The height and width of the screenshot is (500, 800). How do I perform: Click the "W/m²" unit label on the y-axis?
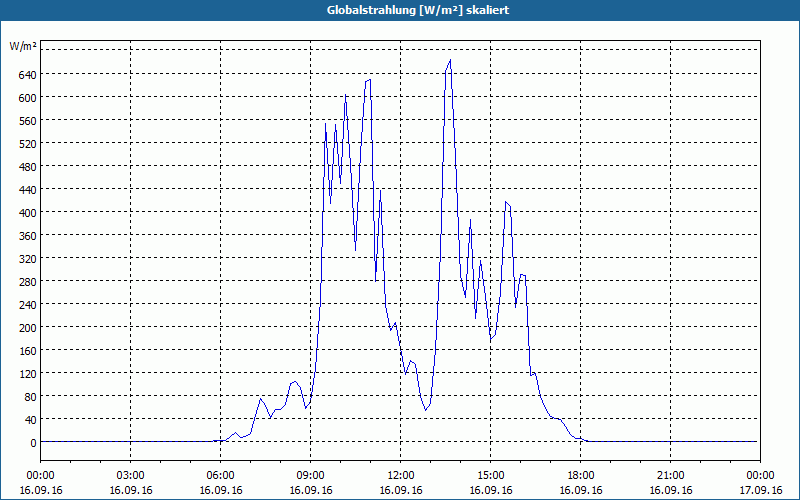pos(23,46)
